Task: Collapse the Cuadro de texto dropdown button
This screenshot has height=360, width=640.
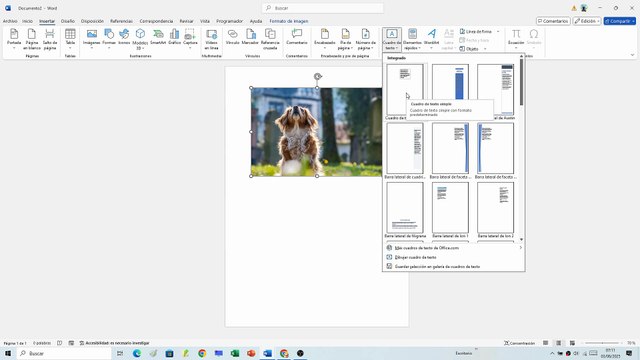Action: (x=392, y=39)
